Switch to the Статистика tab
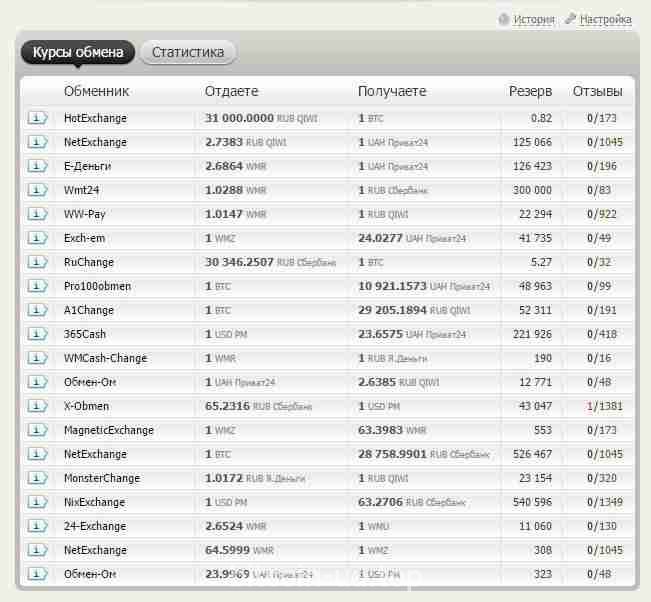 188,52
